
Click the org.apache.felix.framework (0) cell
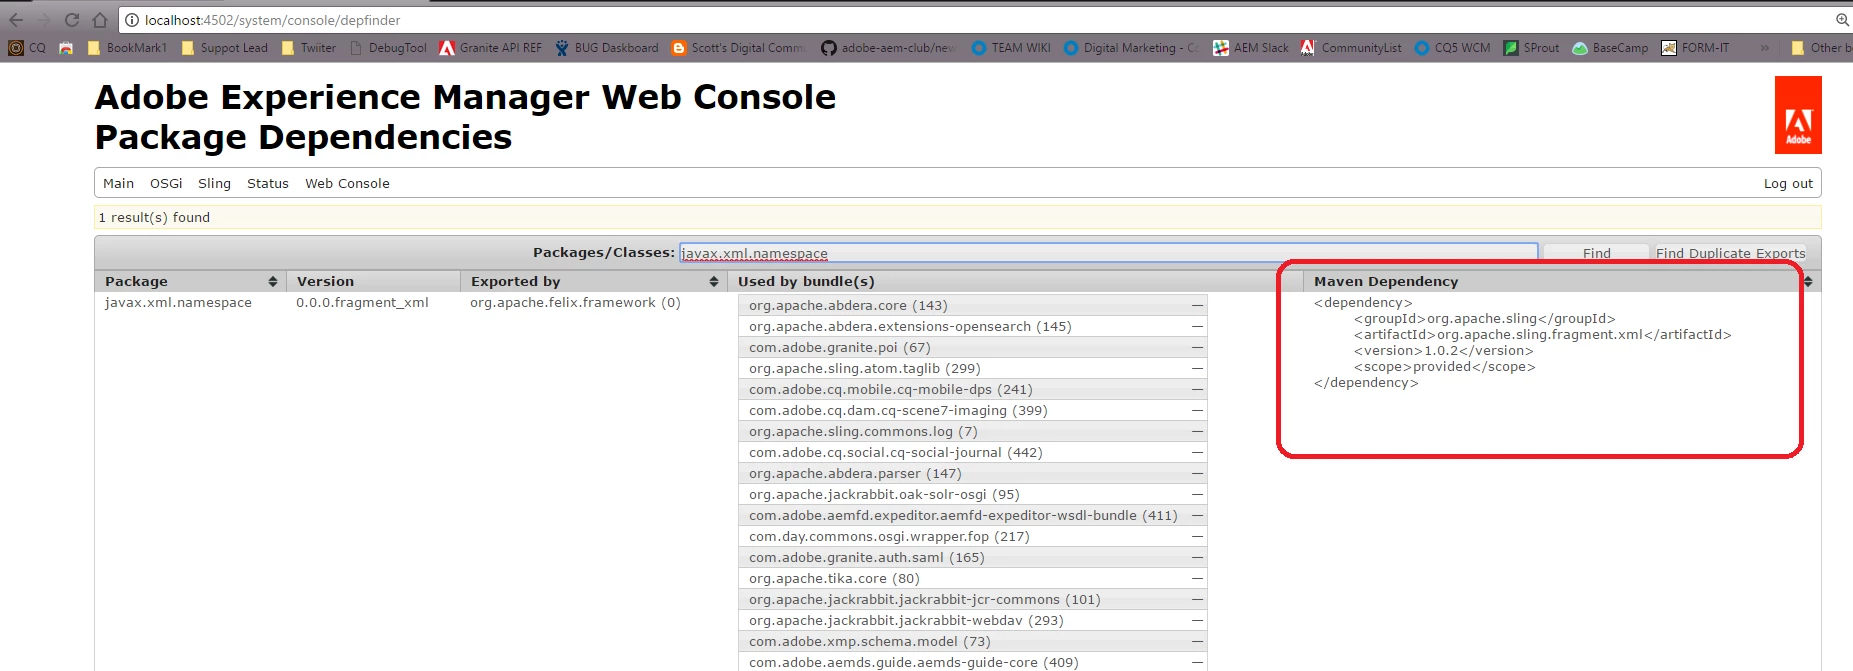[575, 302]
